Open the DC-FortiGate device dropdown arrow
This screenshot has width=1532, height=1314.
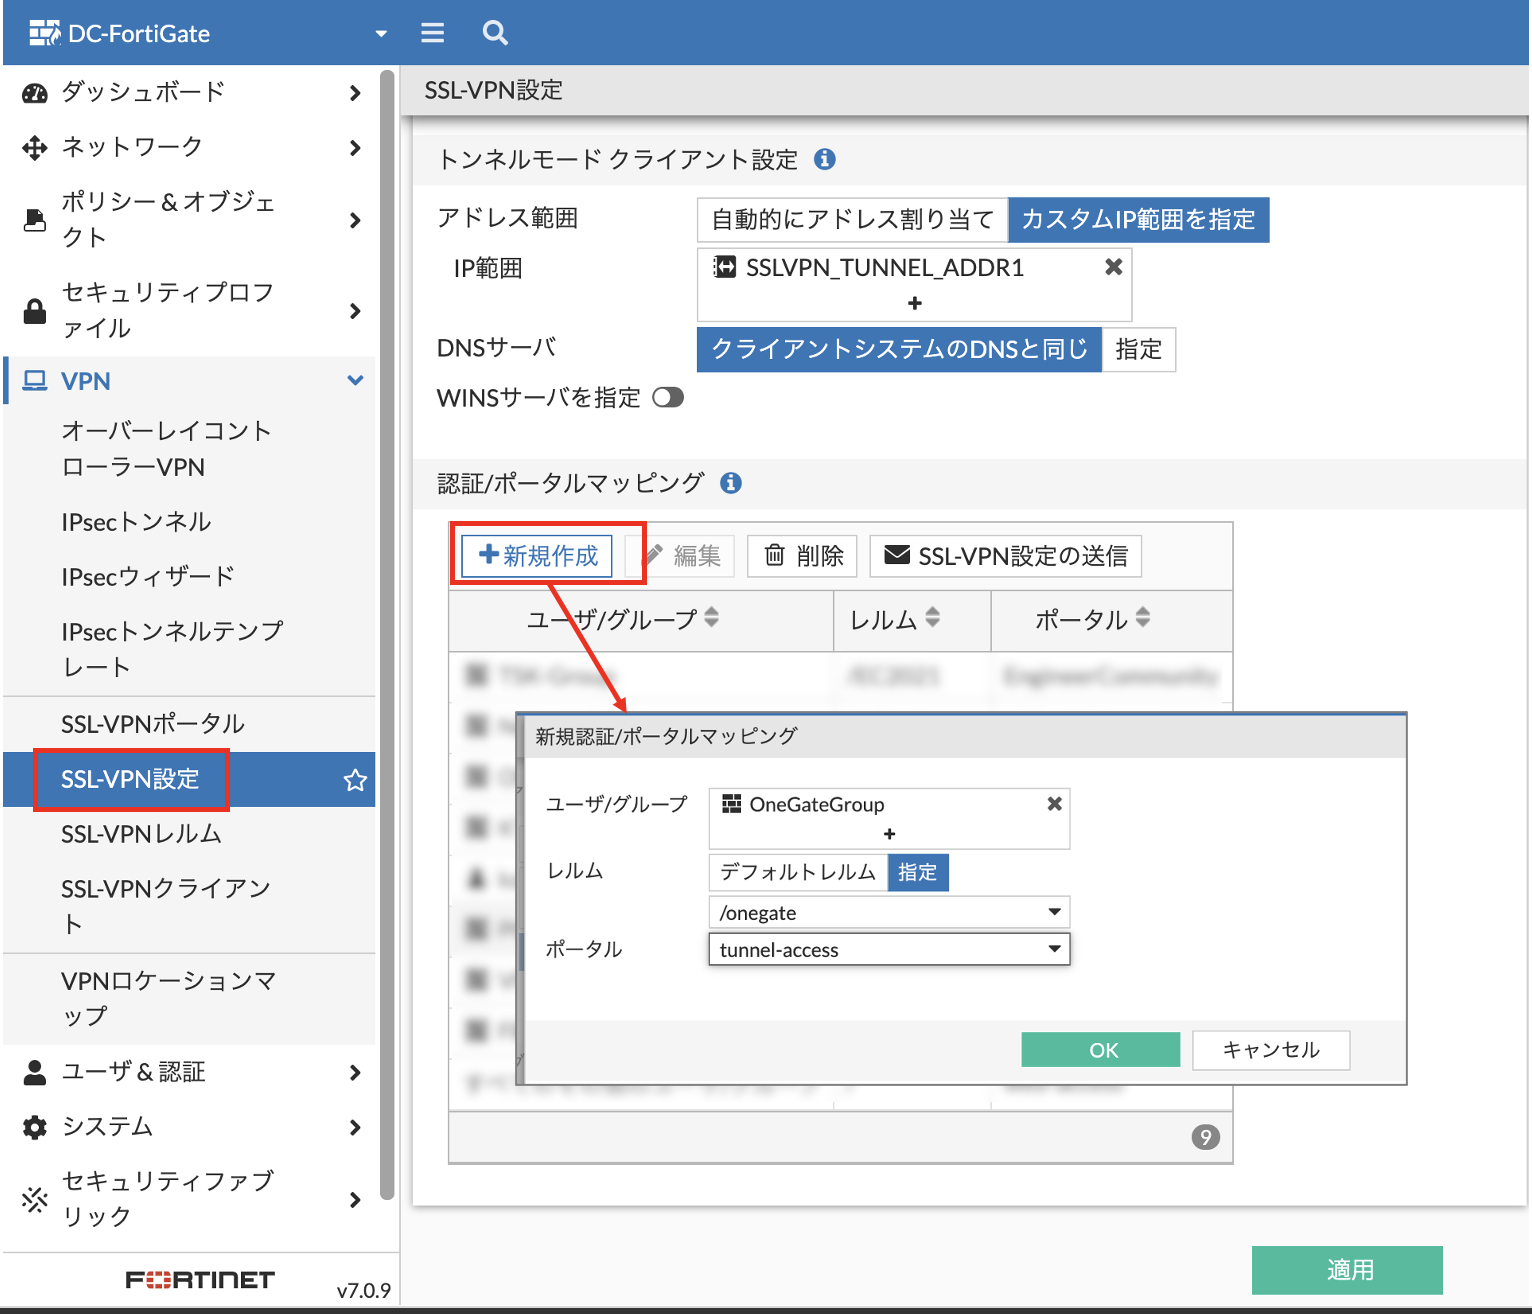pos(381,34)
